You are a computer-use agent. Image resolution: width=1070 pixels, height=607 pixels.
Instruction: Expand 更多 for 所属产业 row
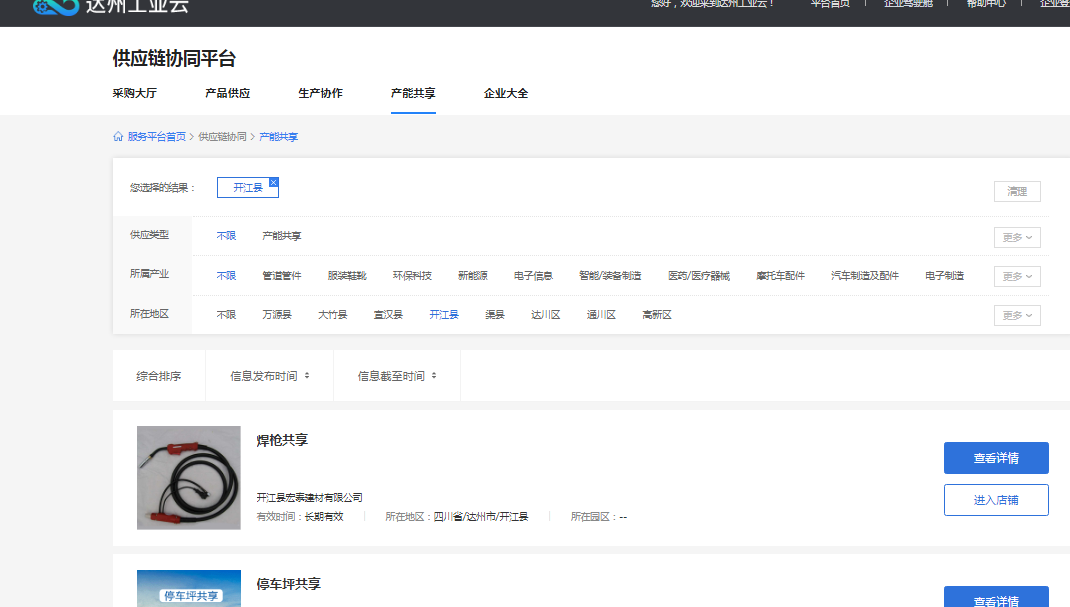click(1016, 276)
